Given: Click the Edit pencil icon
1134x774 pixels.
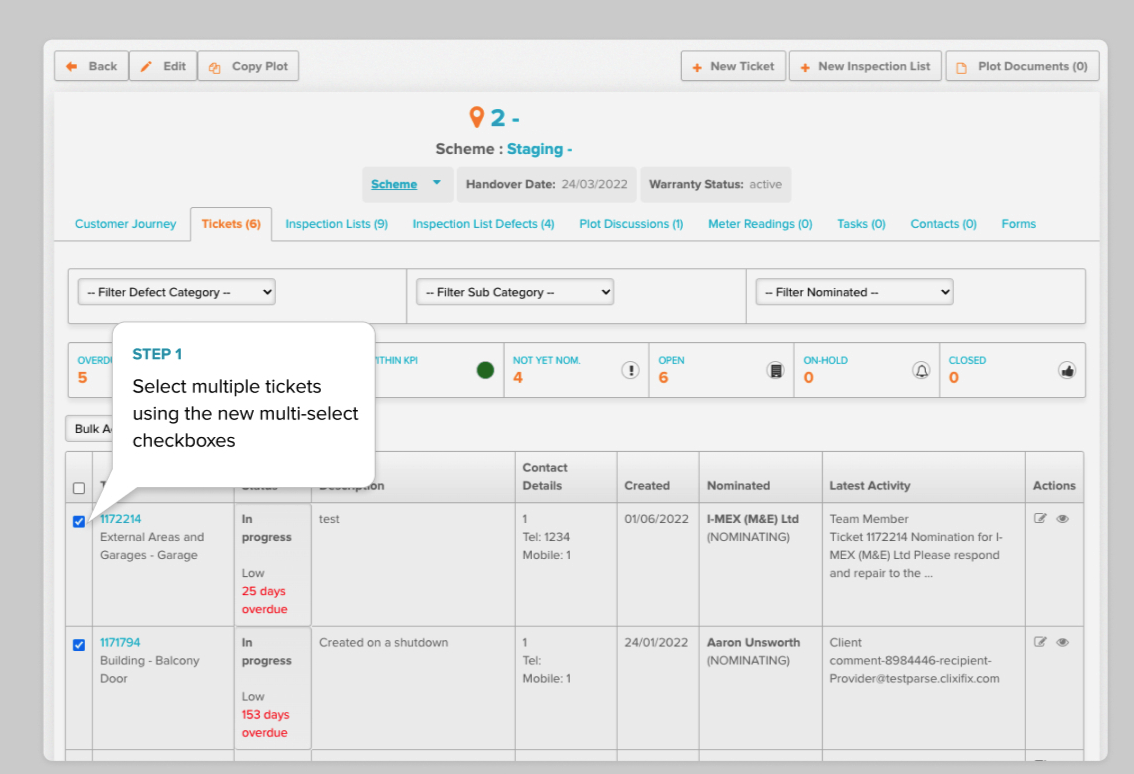Looking at the screenshot, I should pos(146,67).
